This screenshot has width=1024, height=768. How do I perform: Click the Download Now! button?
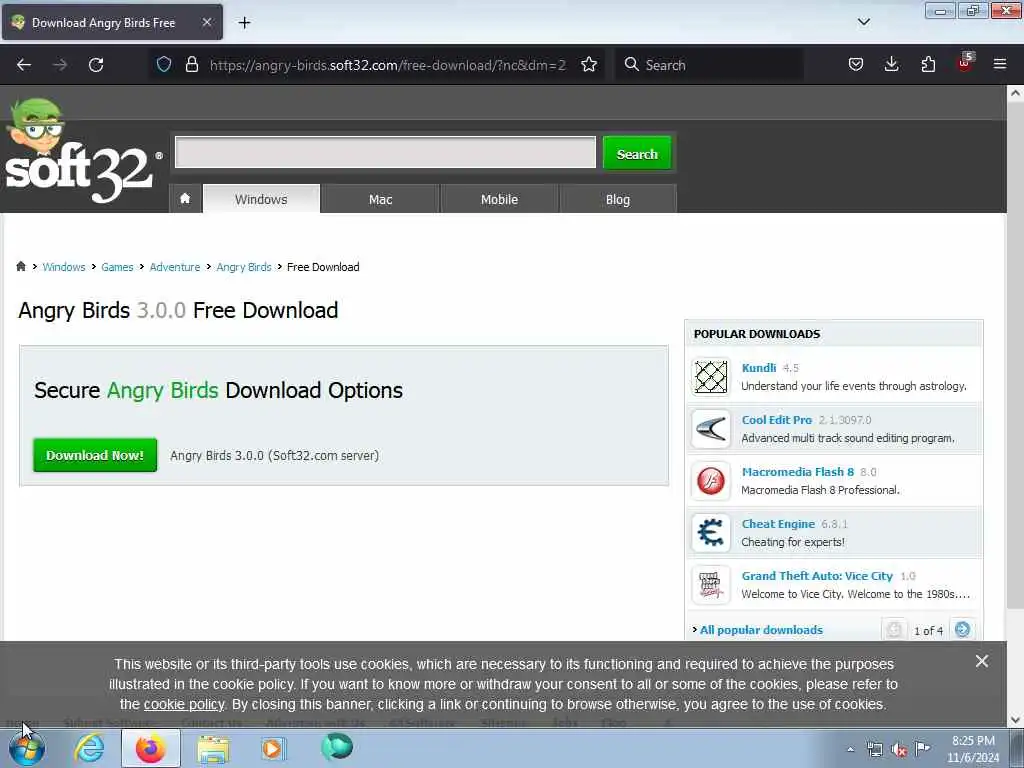pos(95,455)
